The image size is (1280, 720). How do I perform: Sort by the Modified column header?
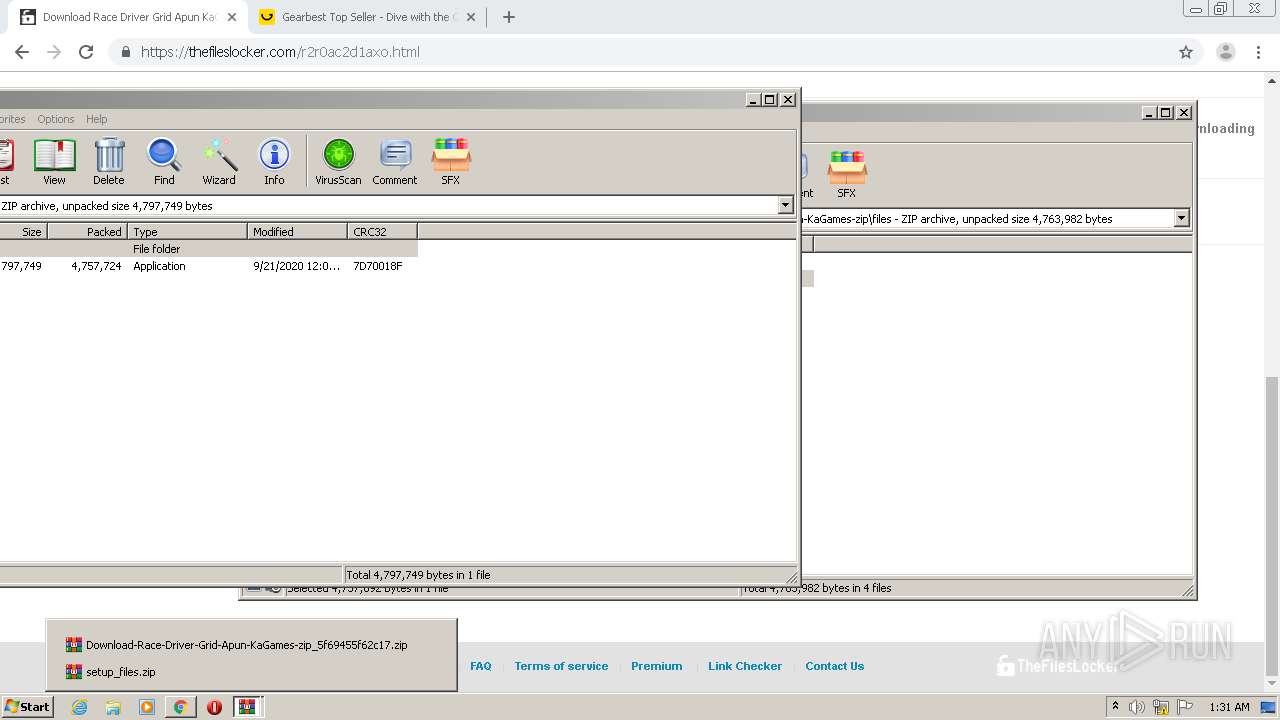coord(297,231)
